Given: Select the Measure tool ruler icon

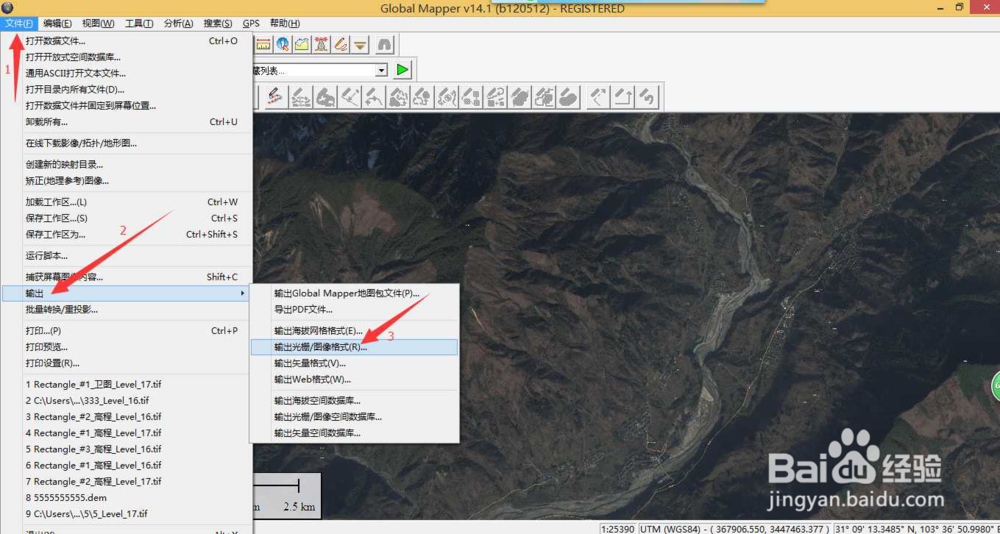Looking at the screenshot, I should (x=263, y=44).
